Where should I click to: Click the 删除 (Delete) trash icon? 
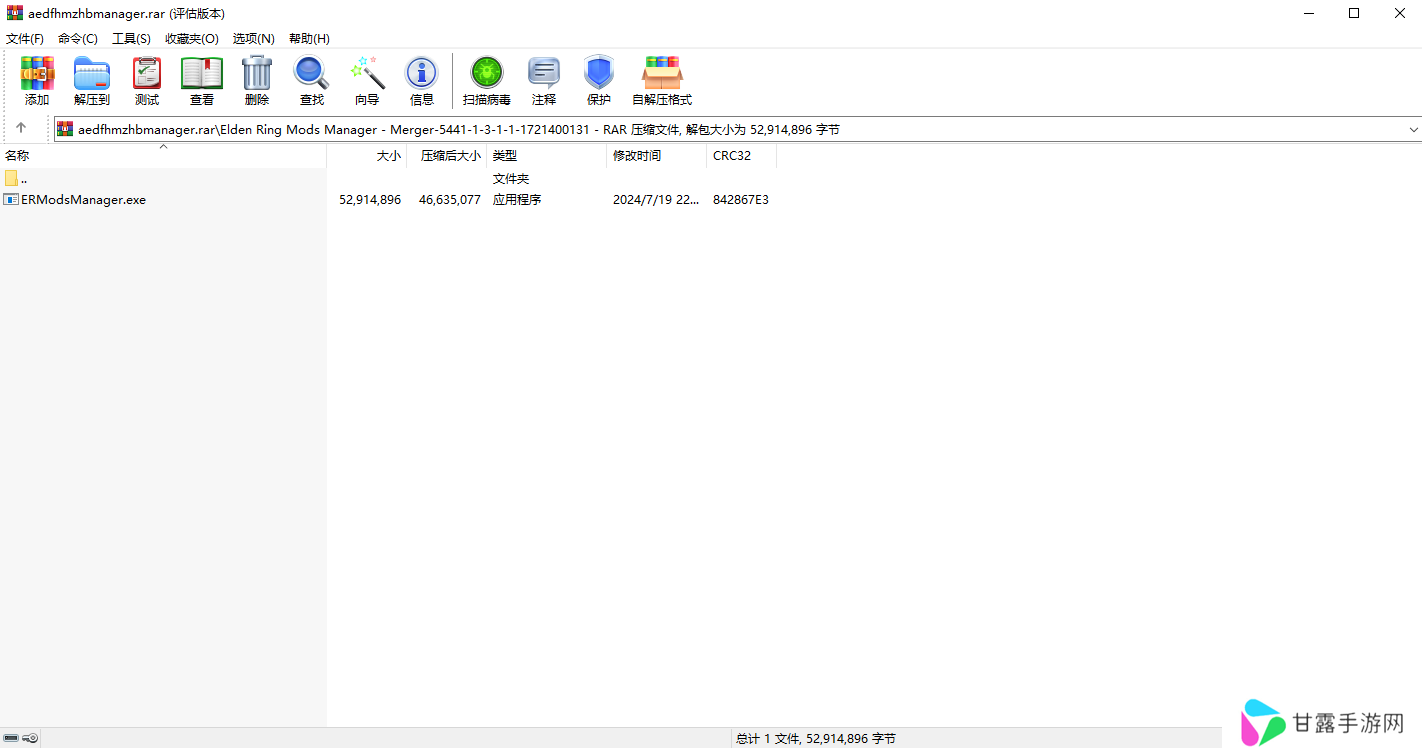(x=257, y=73)
